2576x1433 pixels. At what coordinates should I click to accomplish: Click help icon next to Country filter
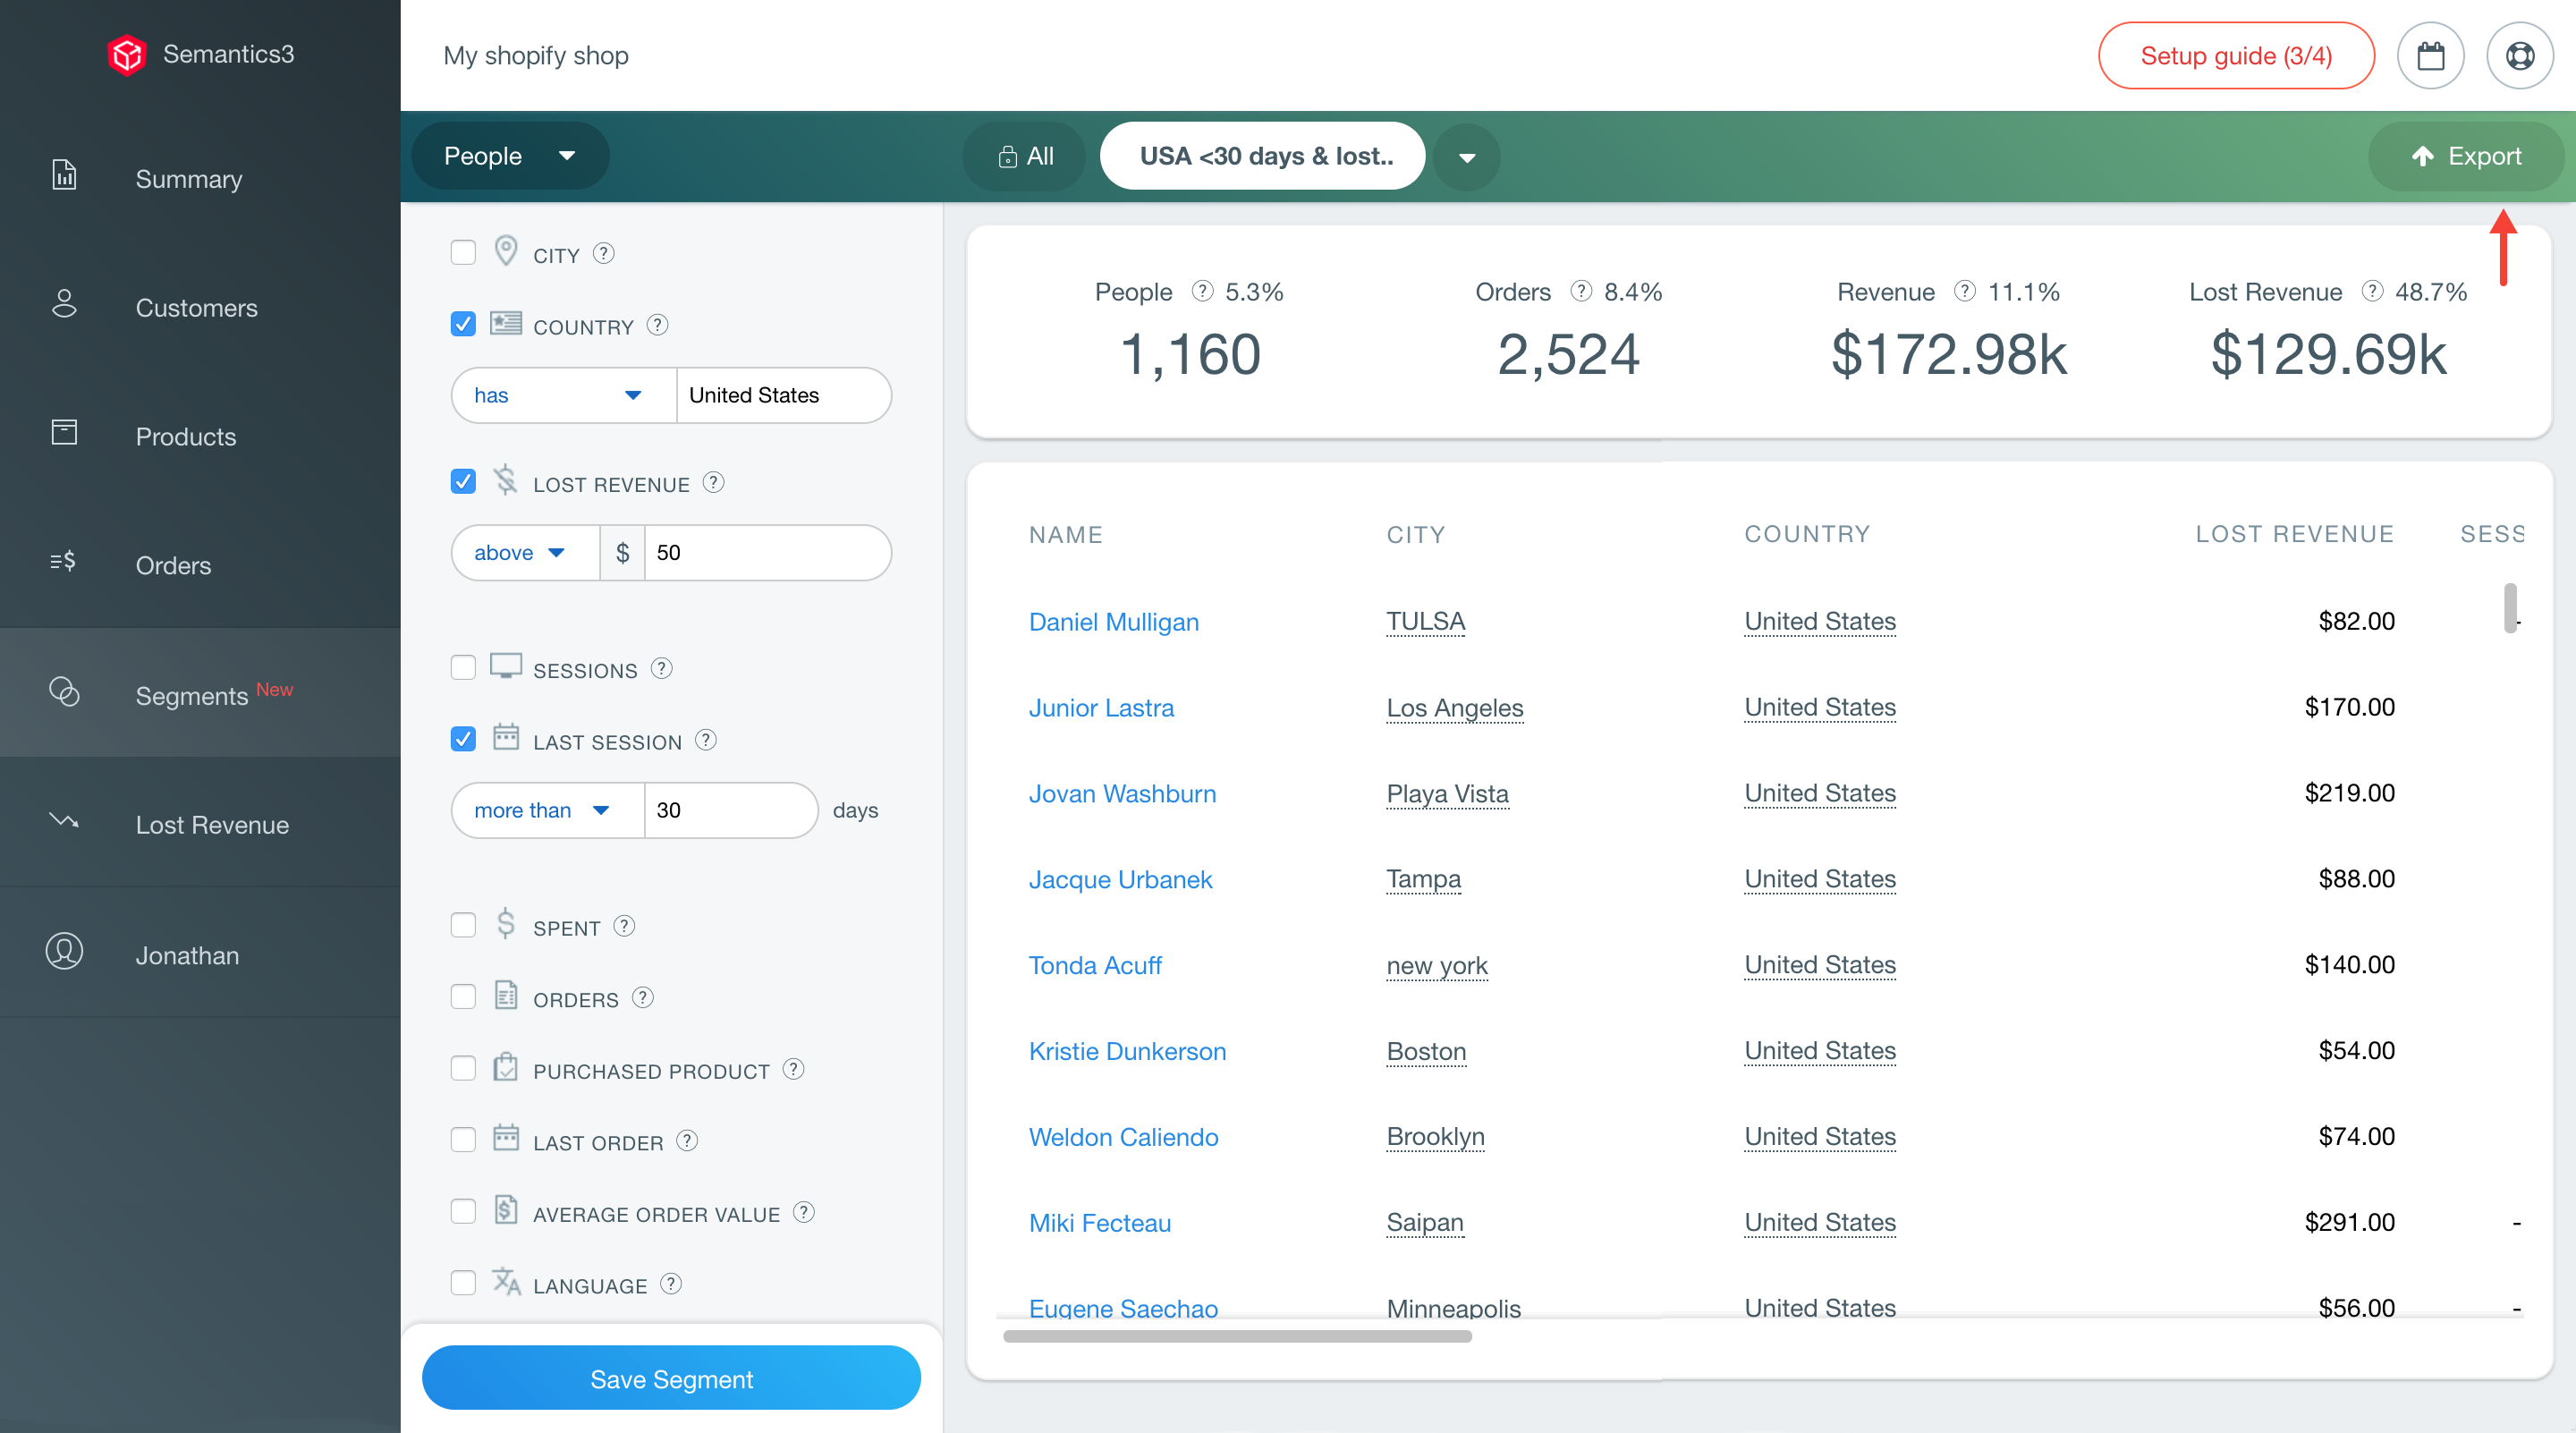[x=657, y=325]
